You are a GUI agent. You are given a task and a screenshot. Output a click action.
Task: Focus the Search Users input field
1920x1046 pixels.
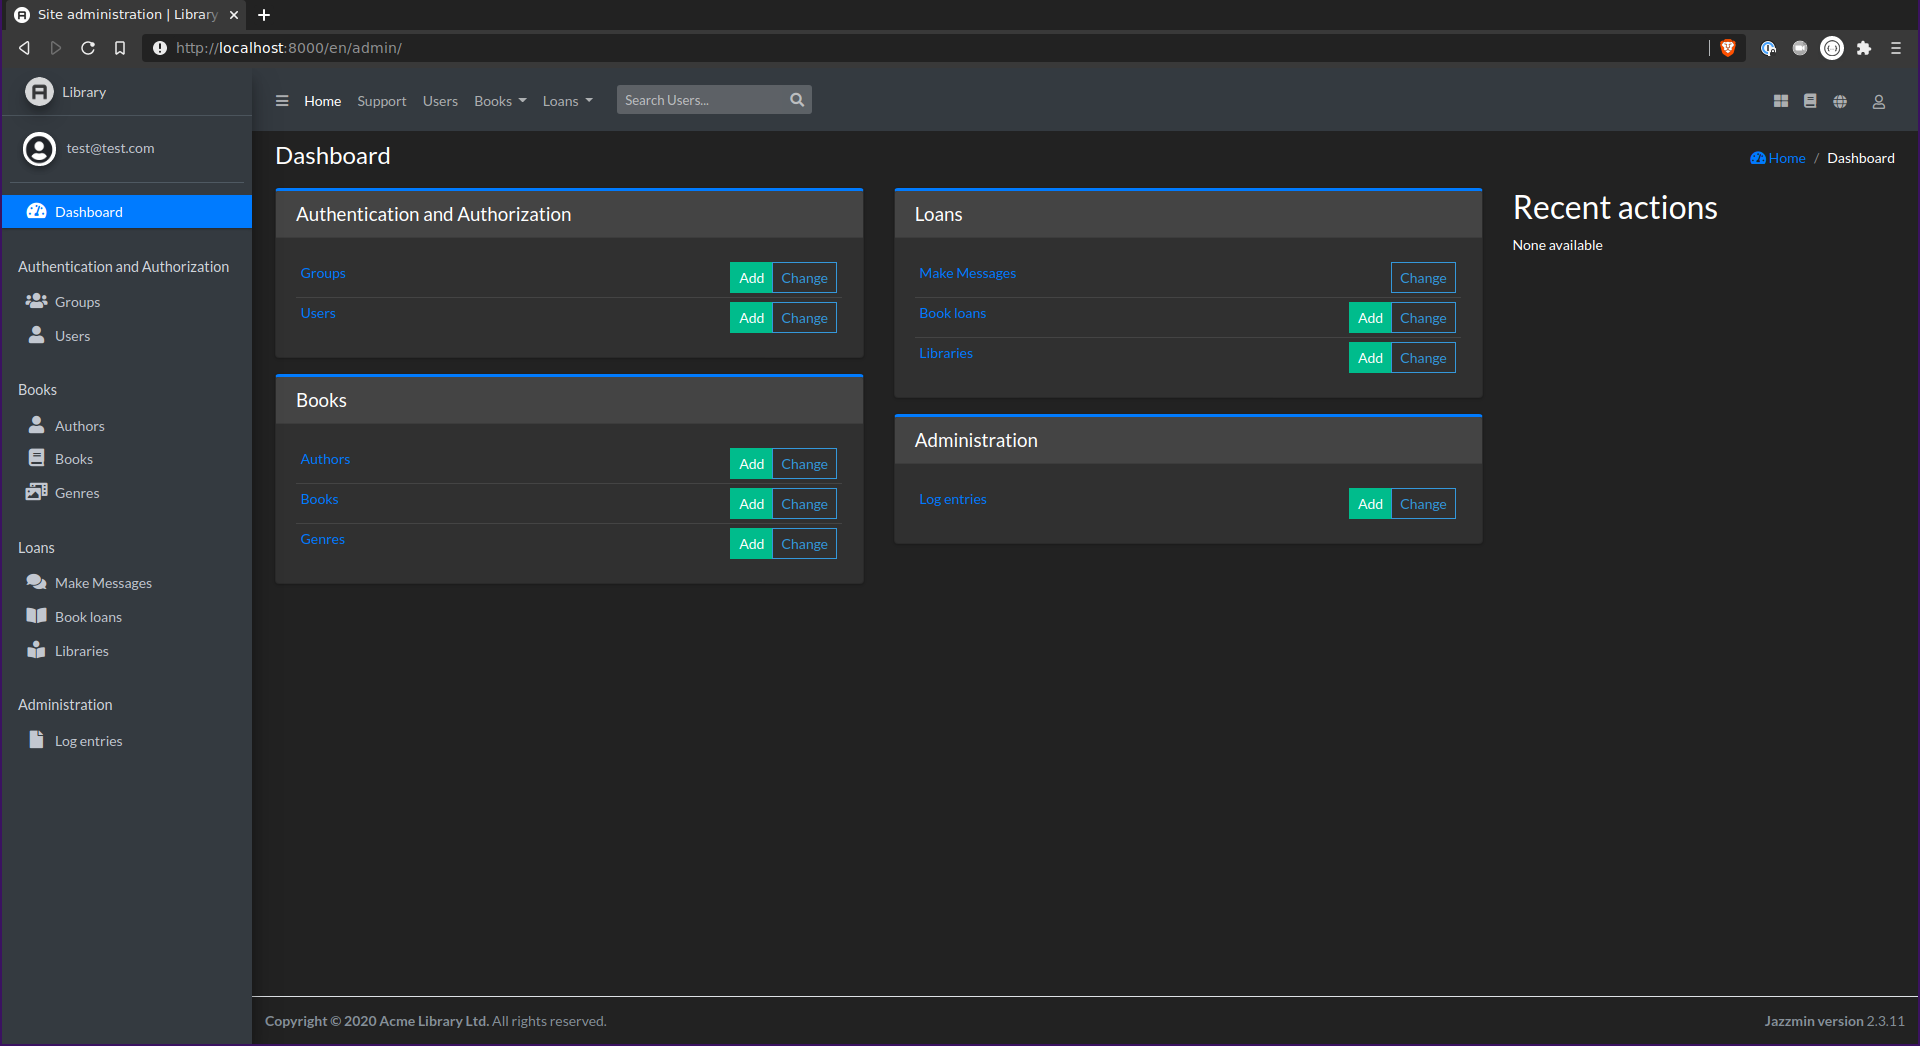pos(700,100)
